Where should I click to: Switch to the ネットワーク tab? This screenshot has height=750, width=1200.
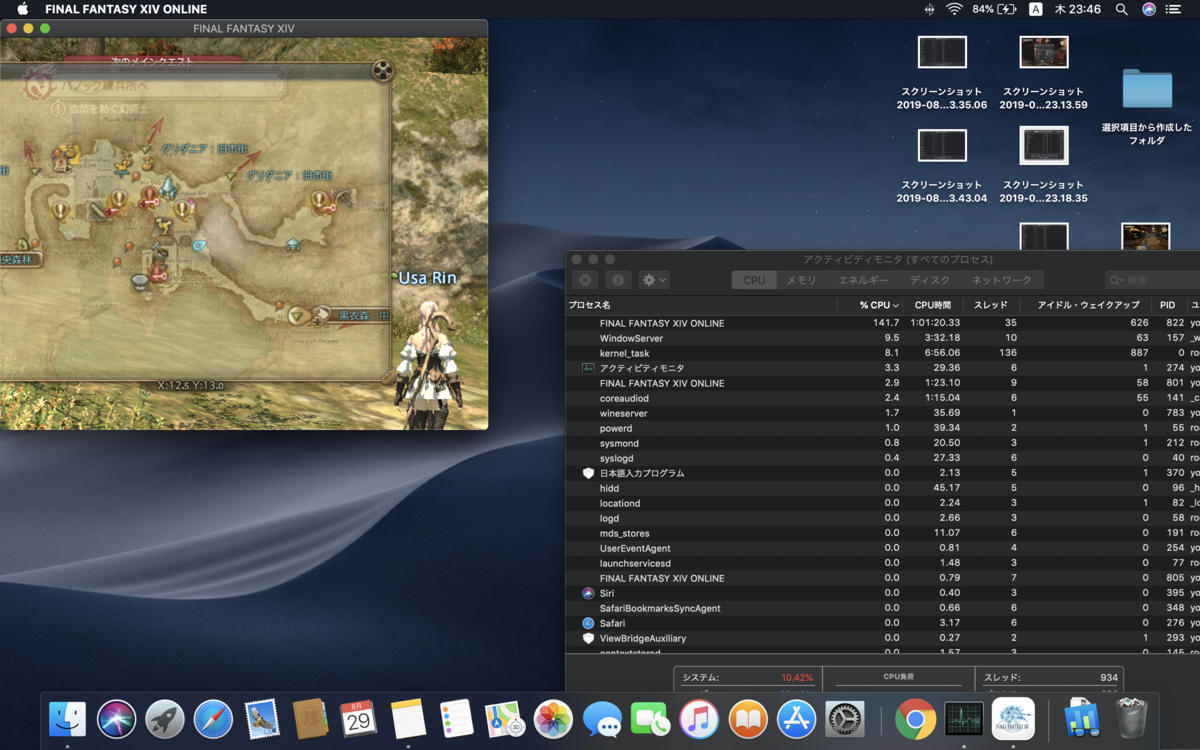1002,280
